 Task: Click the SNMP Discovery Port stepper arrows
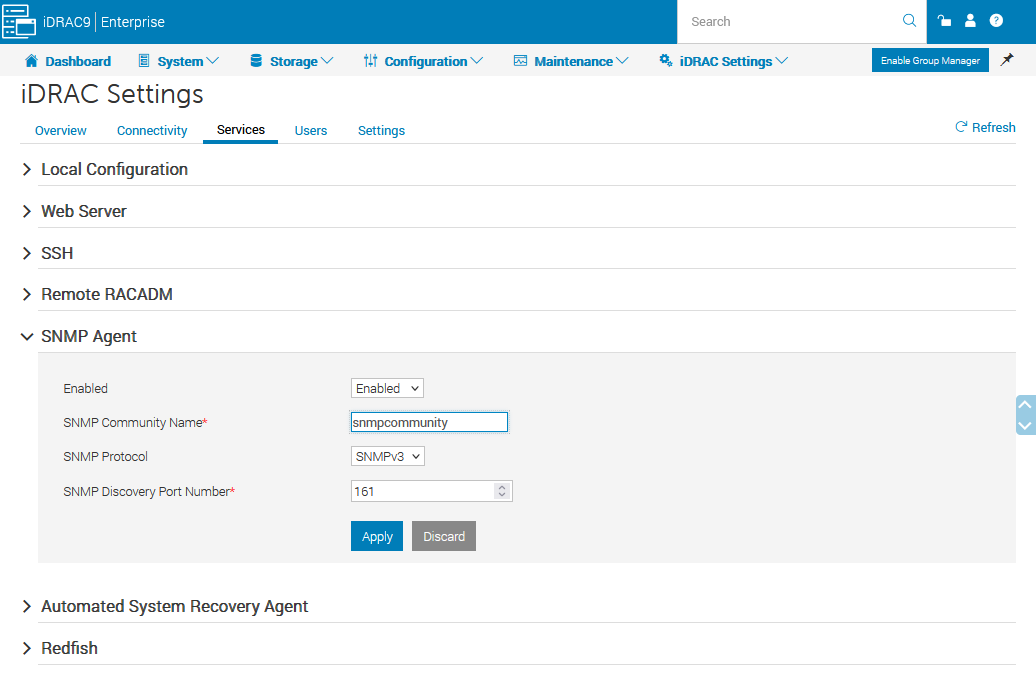tap(502, 491)
